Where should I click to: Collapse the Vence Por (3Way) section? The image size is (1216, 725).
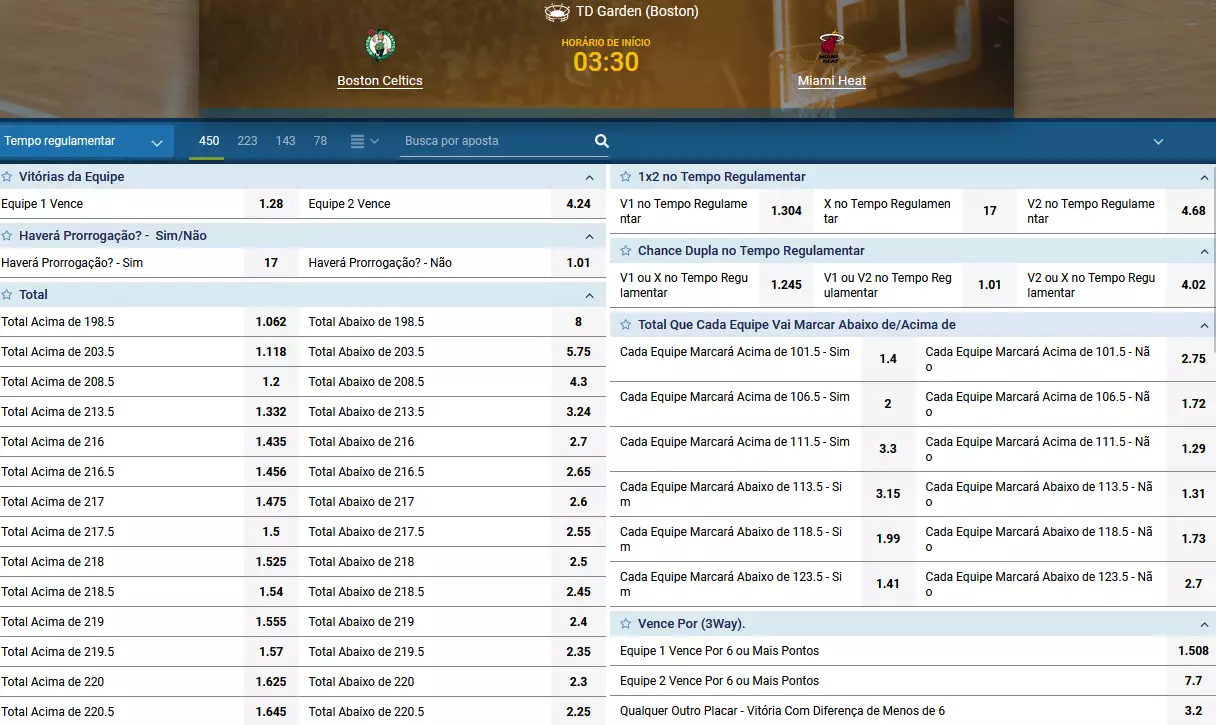[1204, 625]
